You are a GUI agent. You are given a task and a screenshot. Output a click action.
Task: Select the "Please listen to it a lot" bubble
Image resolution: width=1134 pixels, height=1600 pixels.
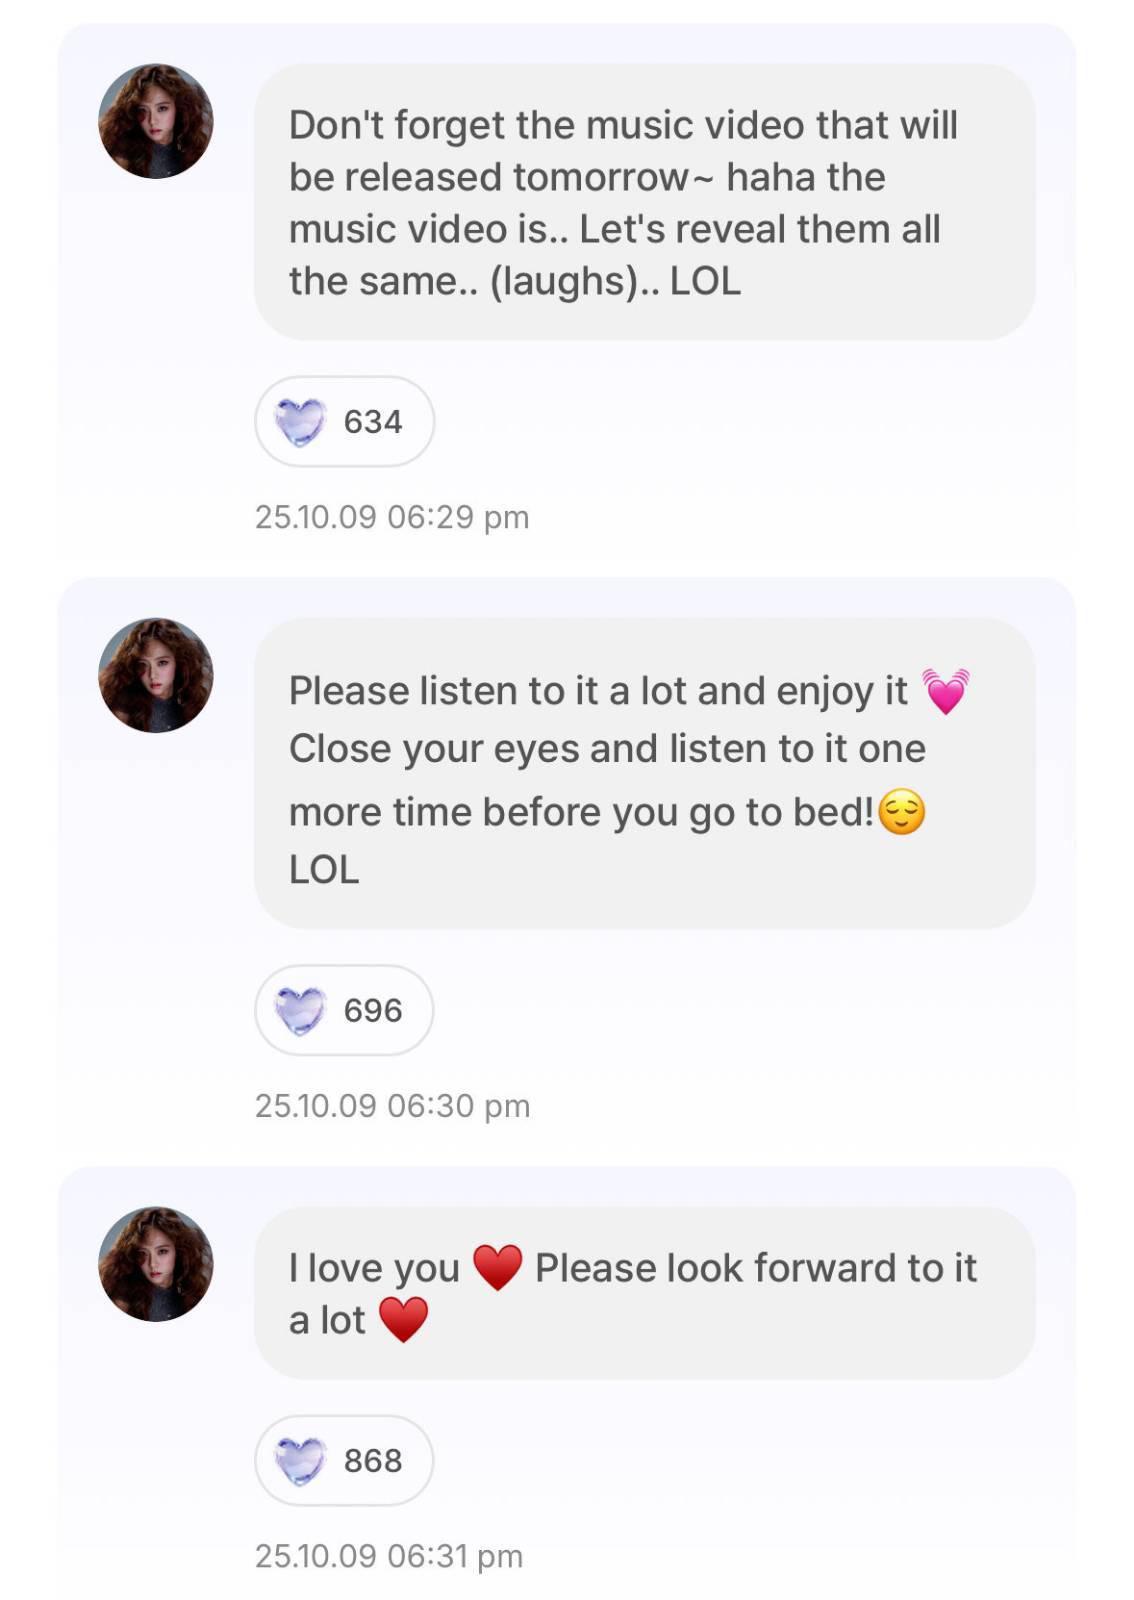(x=644, y=773)
